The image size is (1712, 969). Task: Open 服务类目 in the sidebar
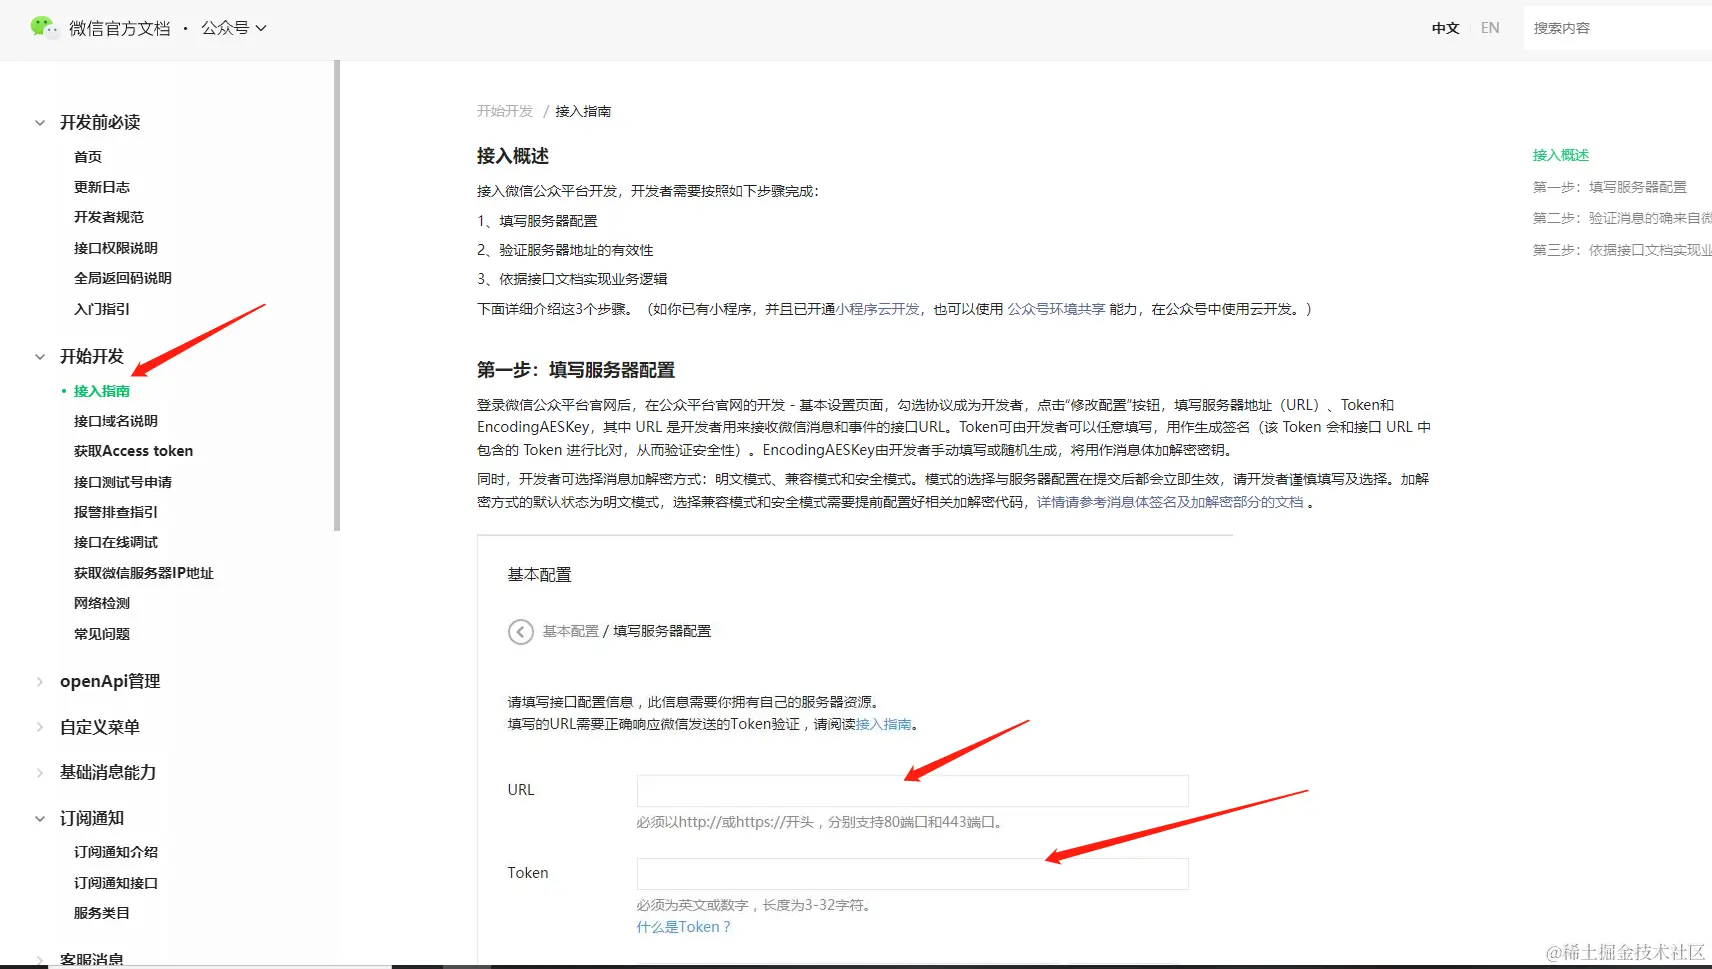point(102,913)
